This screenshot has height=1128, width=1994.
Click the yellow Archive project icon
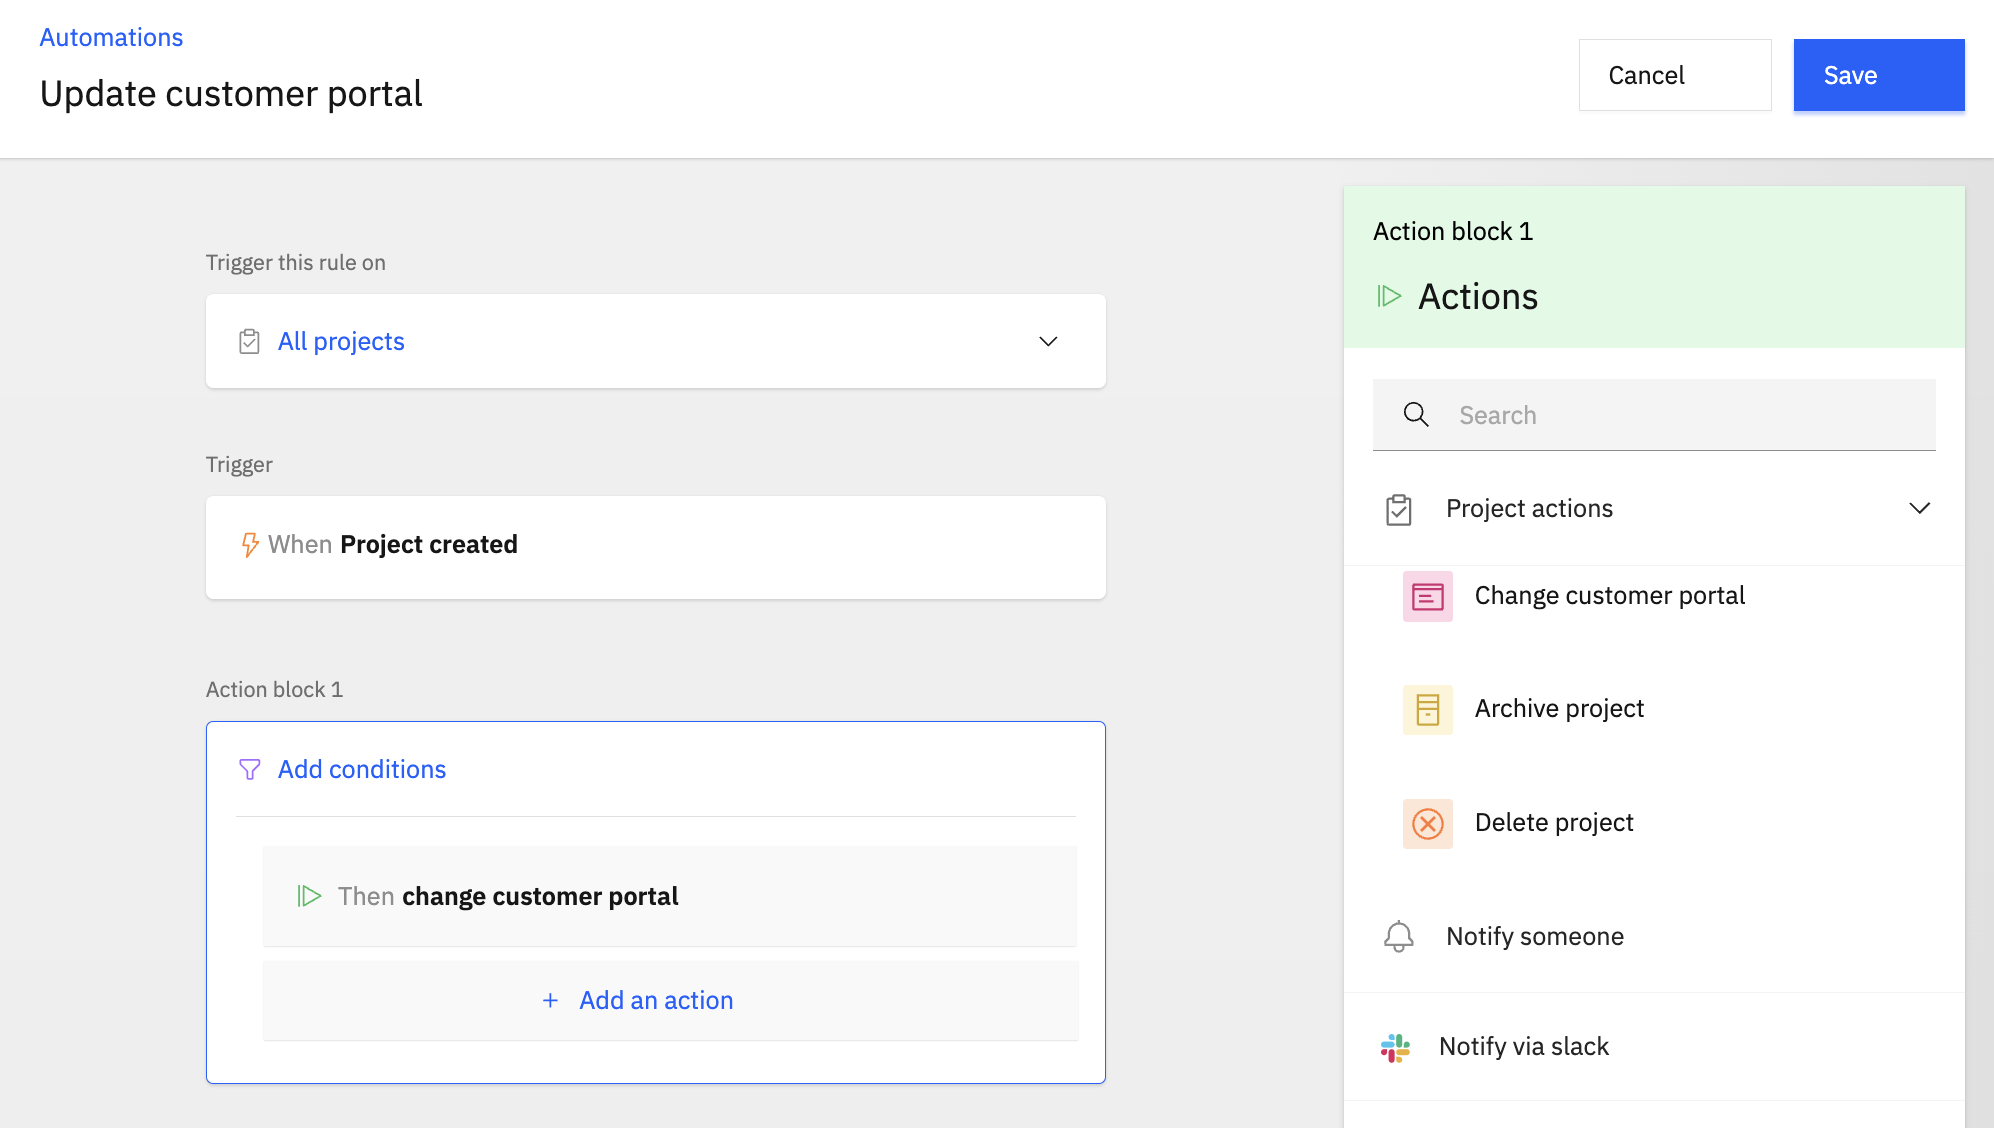1427,710
